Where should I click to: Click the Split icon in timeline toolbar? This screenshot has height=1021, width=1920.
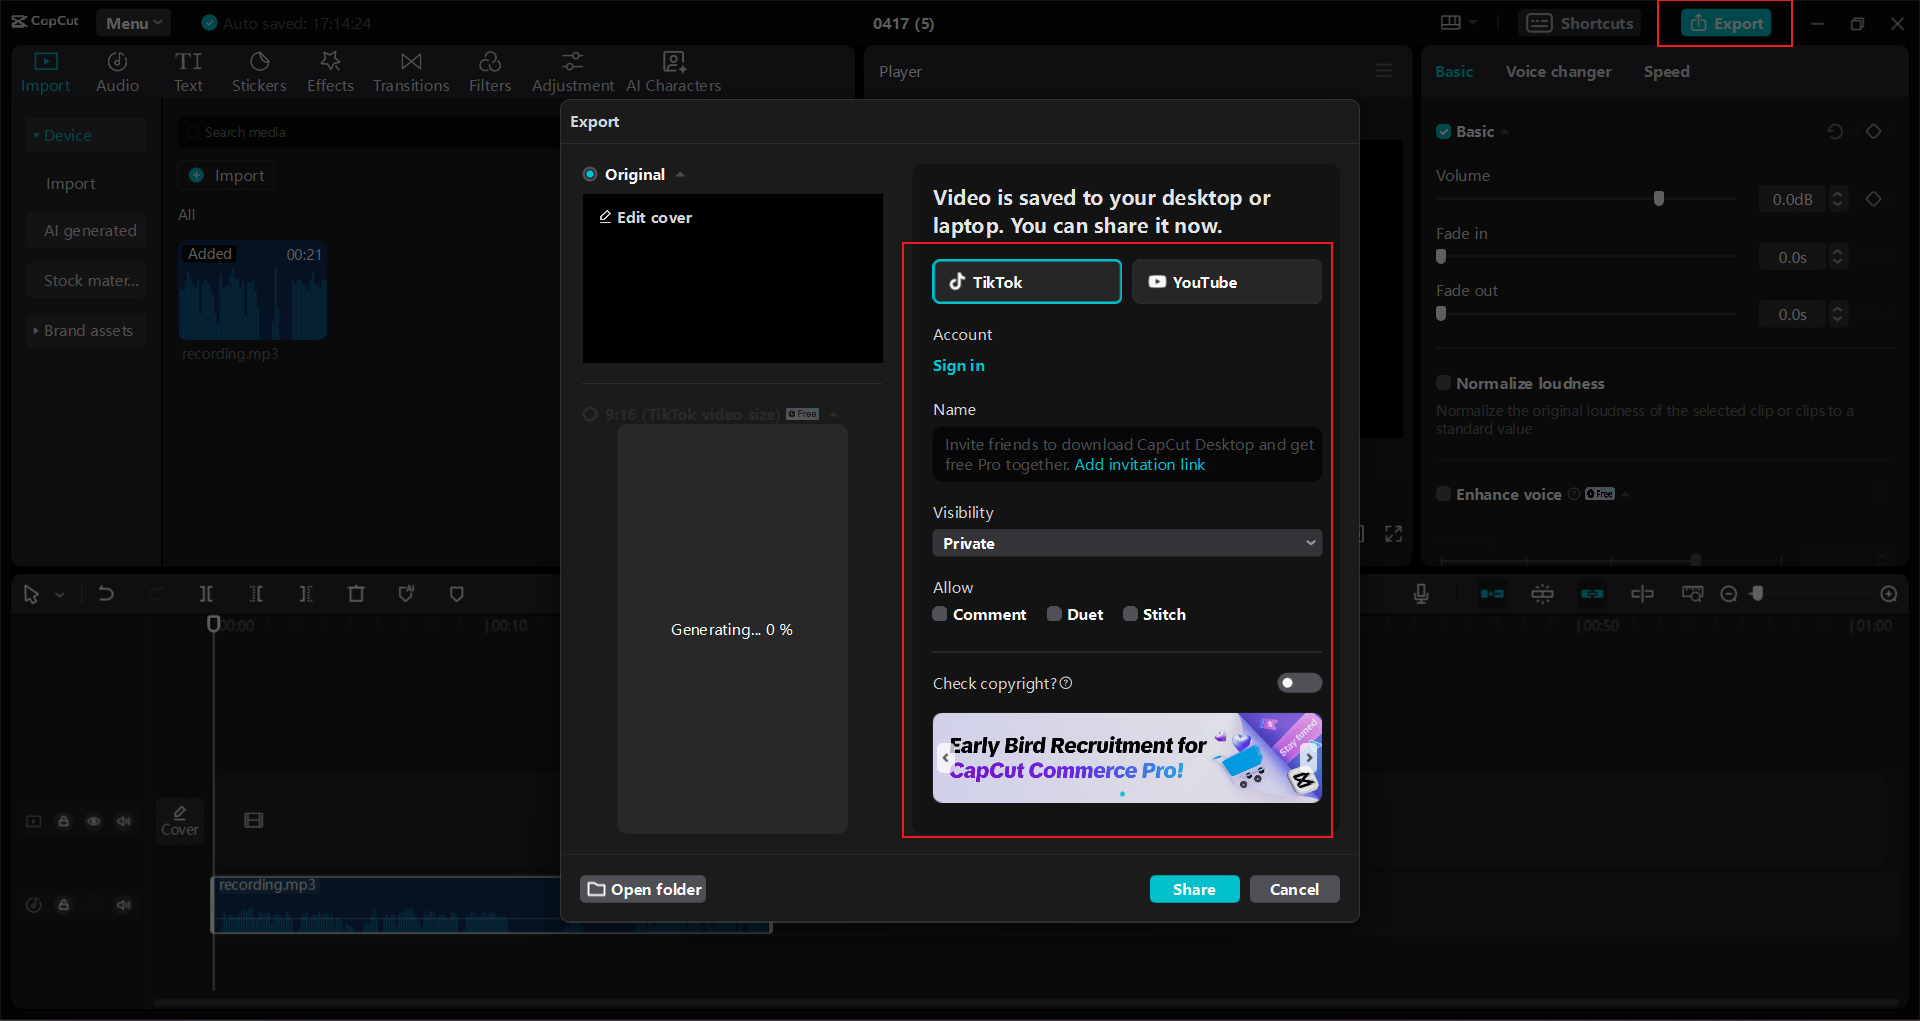pos(206,594)
